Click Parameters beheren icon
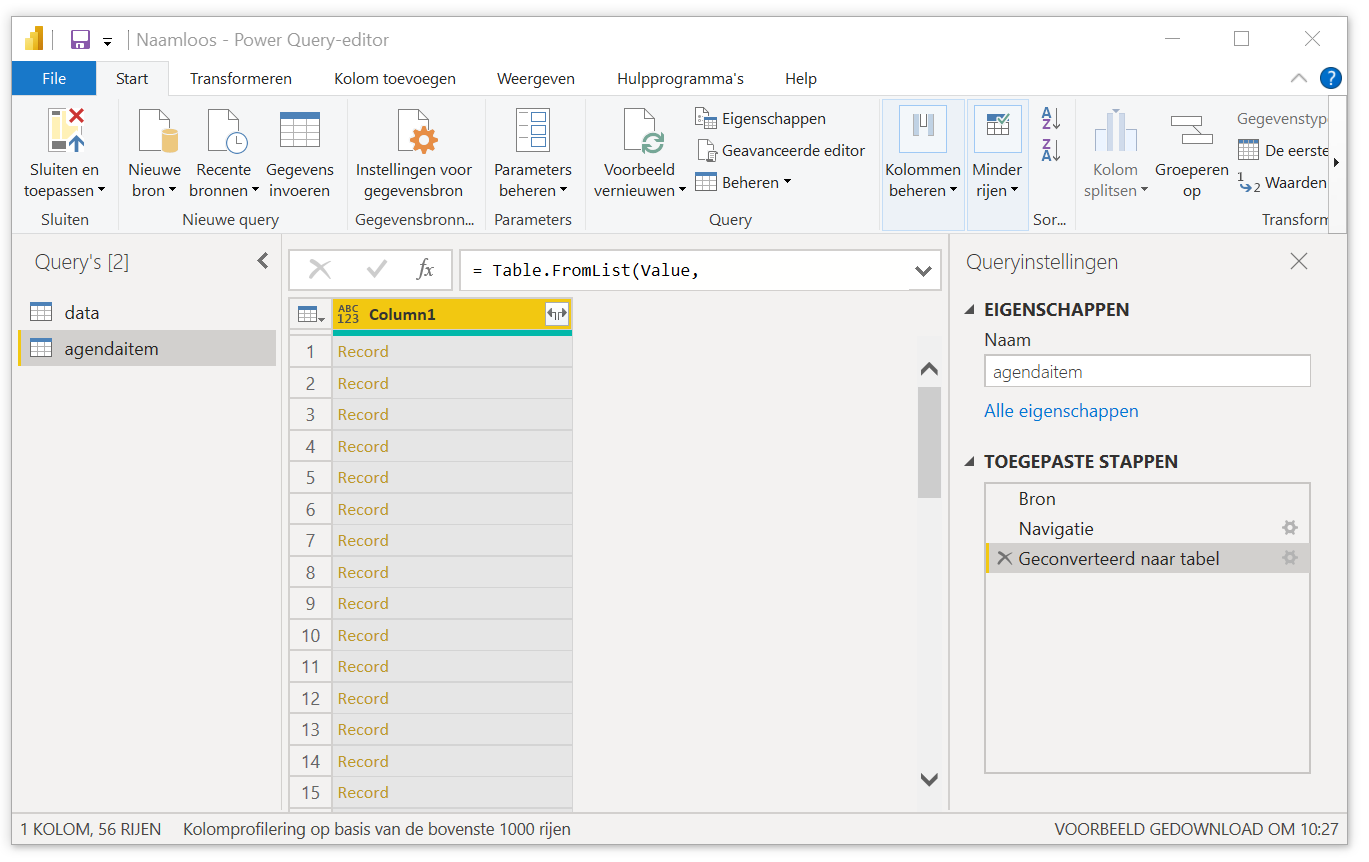 (x=532, y=131)
